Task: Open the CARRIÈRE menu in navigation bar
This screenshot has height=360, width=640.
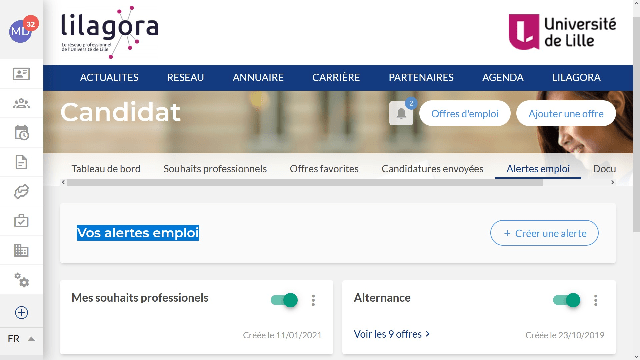Action: tap(336, 78)
